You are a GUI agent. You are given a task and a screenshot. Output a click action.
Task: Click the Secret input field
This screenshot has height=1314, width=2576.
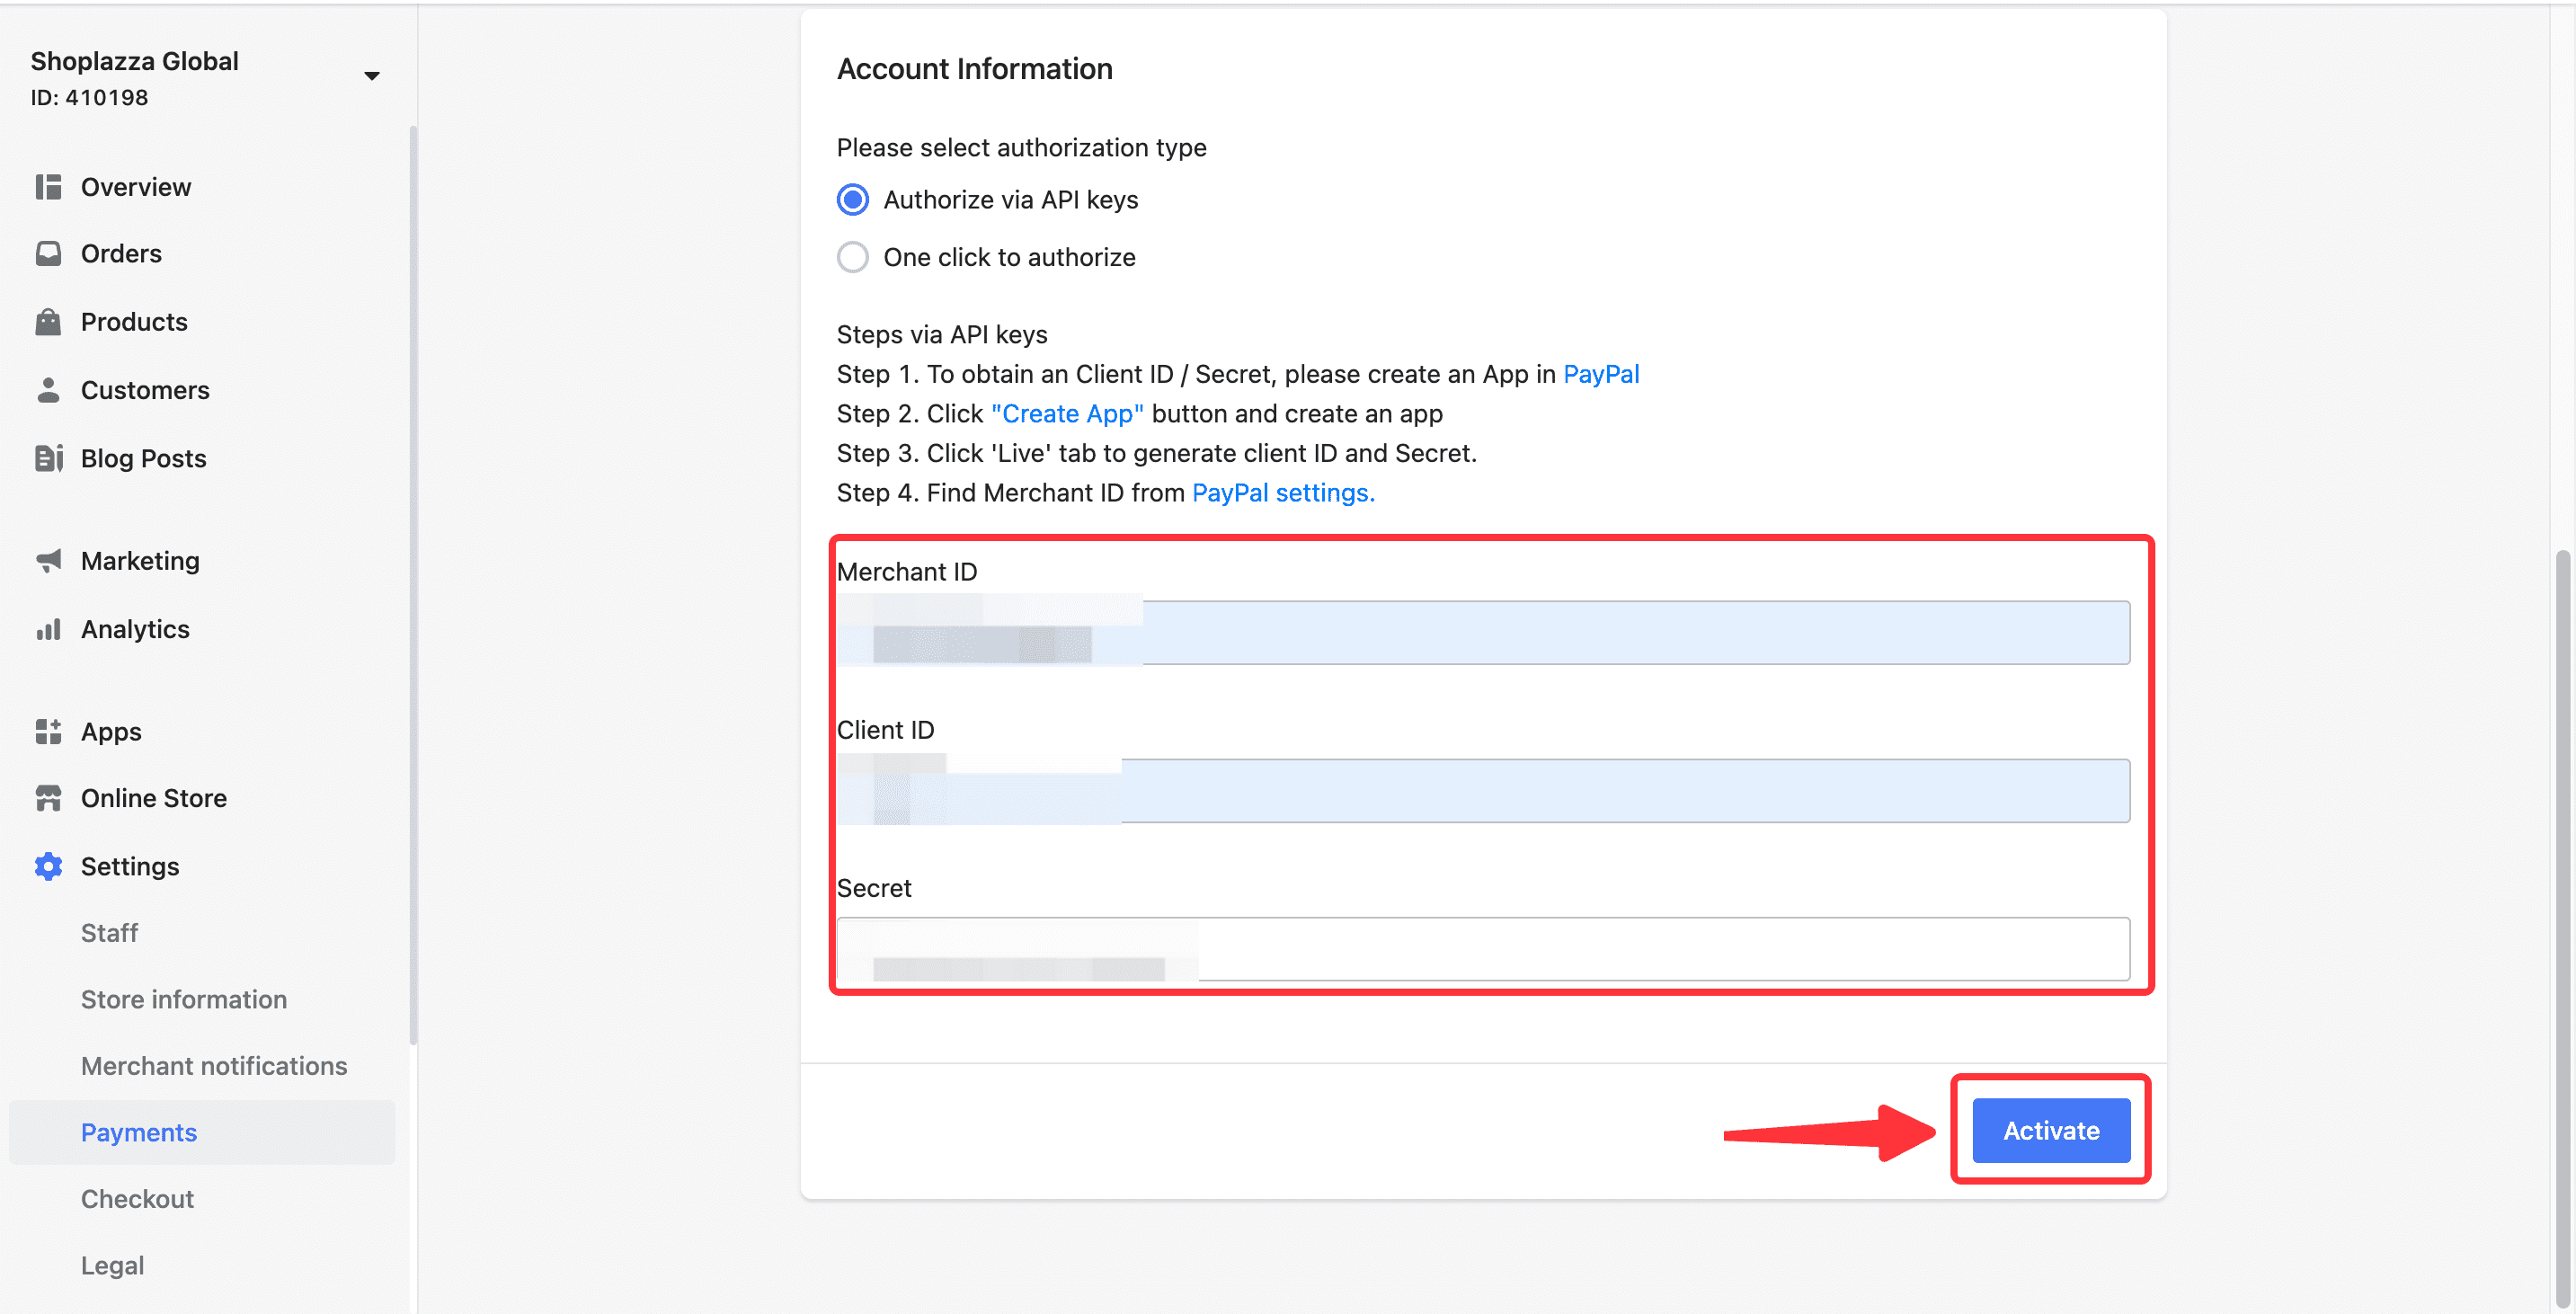[1483, 948]
